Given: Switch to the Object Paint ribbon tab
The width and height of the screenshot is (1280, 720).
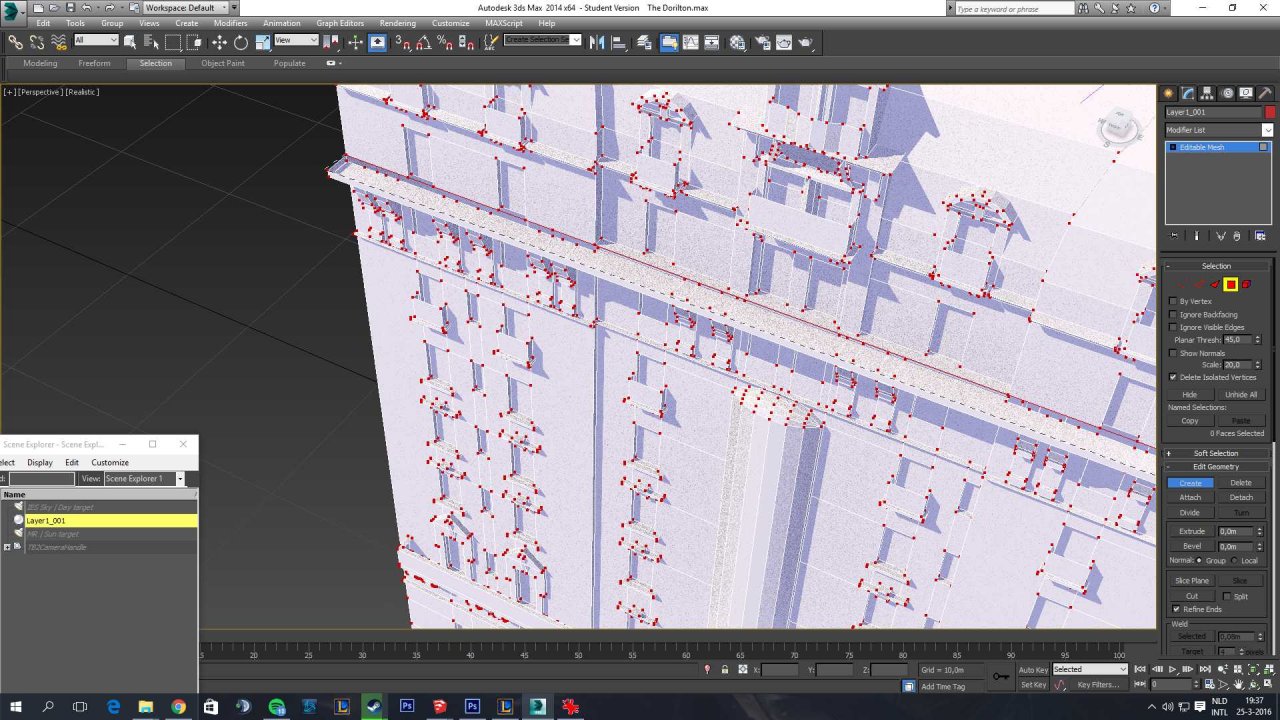Looking at the screenshot, I should (222, 63).
